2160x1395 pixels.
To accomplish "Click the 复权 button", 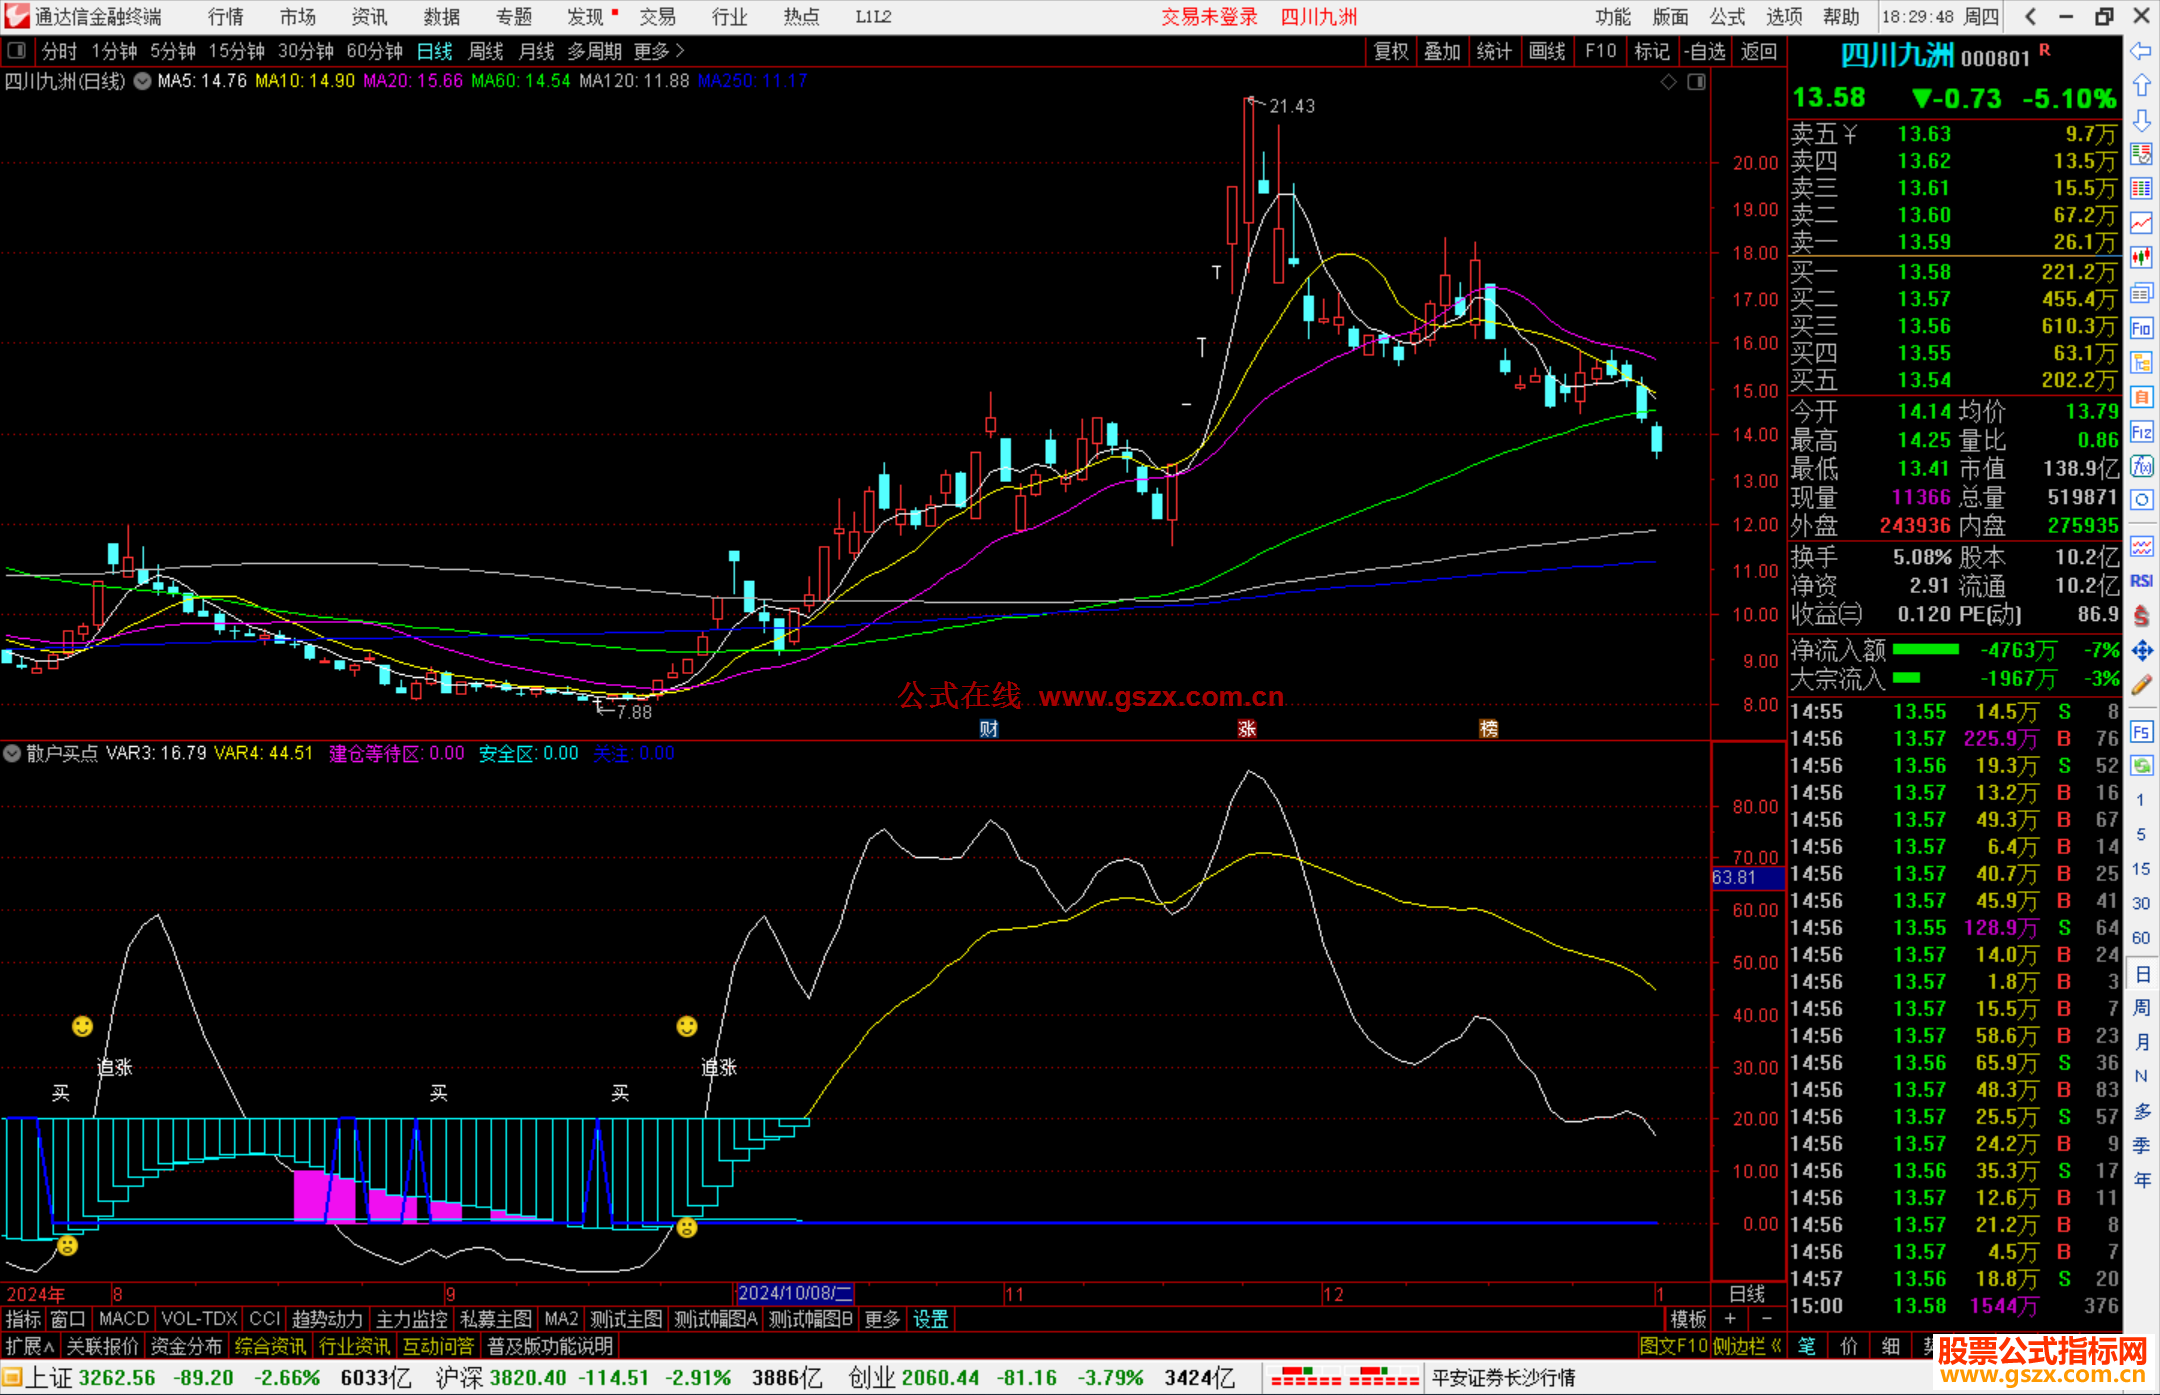I will (1391, 51).
